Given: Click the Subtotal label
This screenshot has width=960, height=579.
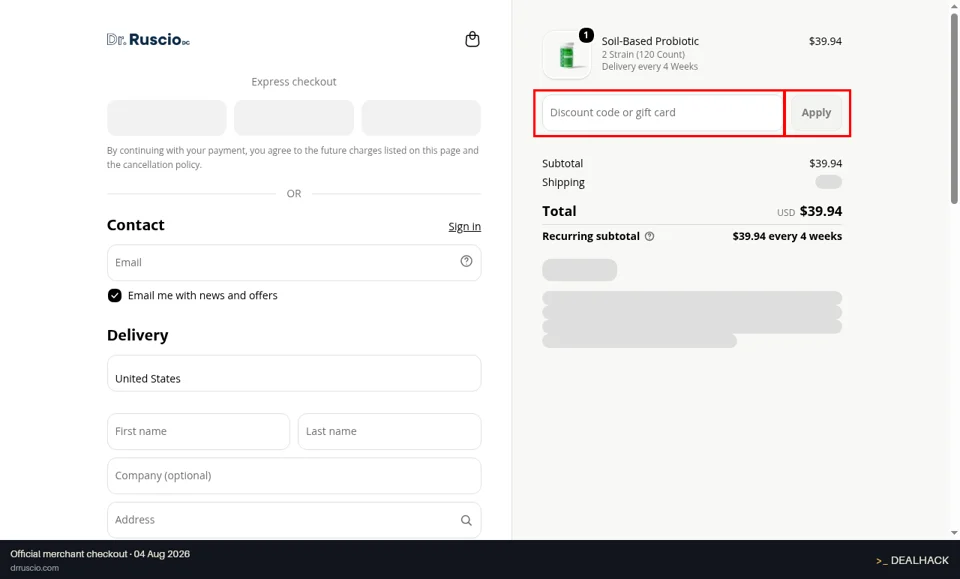Looking at the screenshot, I should 562,163.
